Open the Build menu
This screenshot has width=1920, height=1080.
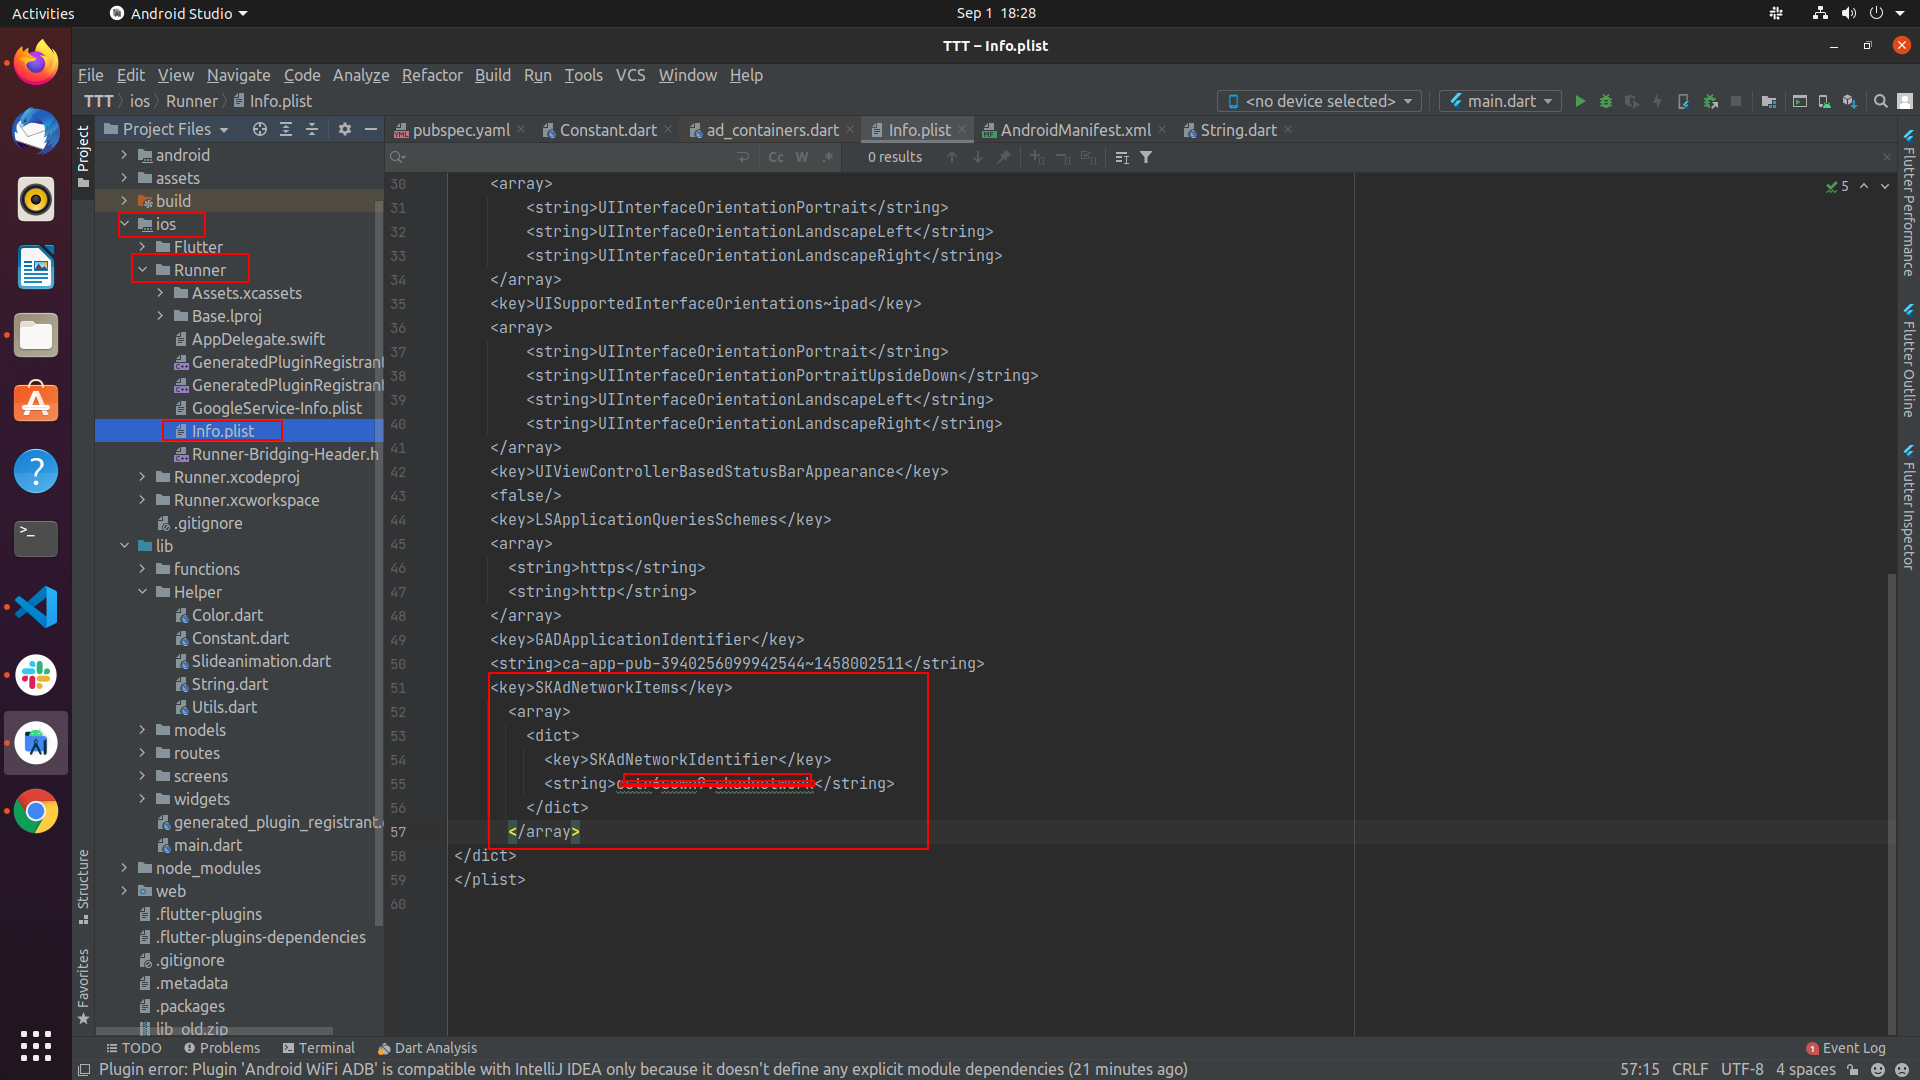click(492, 75)
